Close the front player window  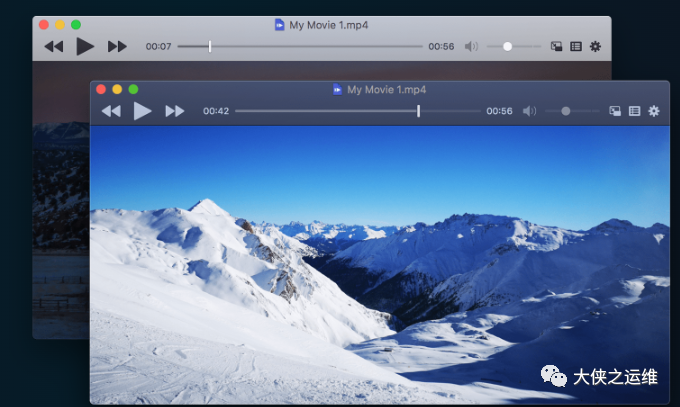[101, 89]
